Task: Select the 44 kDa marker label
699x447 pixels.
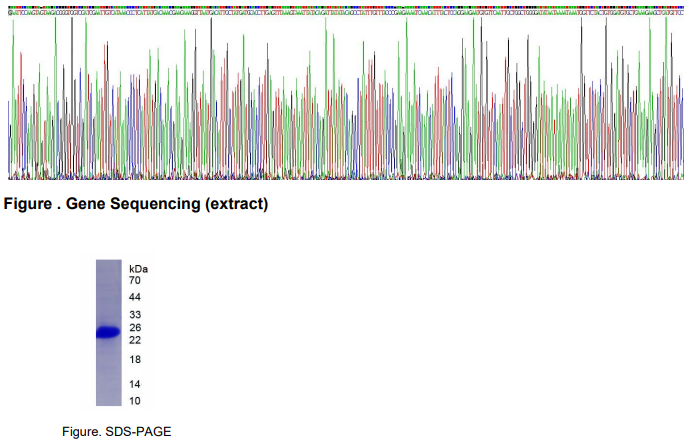Action: coord(135,298)
